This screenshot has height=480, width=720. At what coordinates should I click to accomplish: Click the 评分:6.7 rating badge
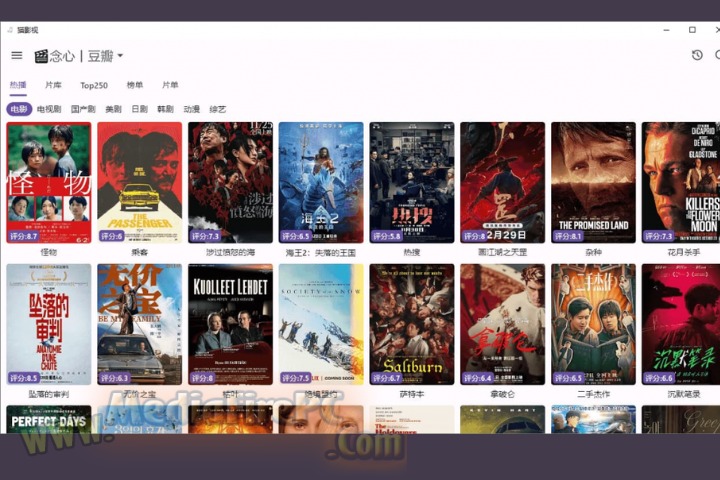(x=387, y=378)
